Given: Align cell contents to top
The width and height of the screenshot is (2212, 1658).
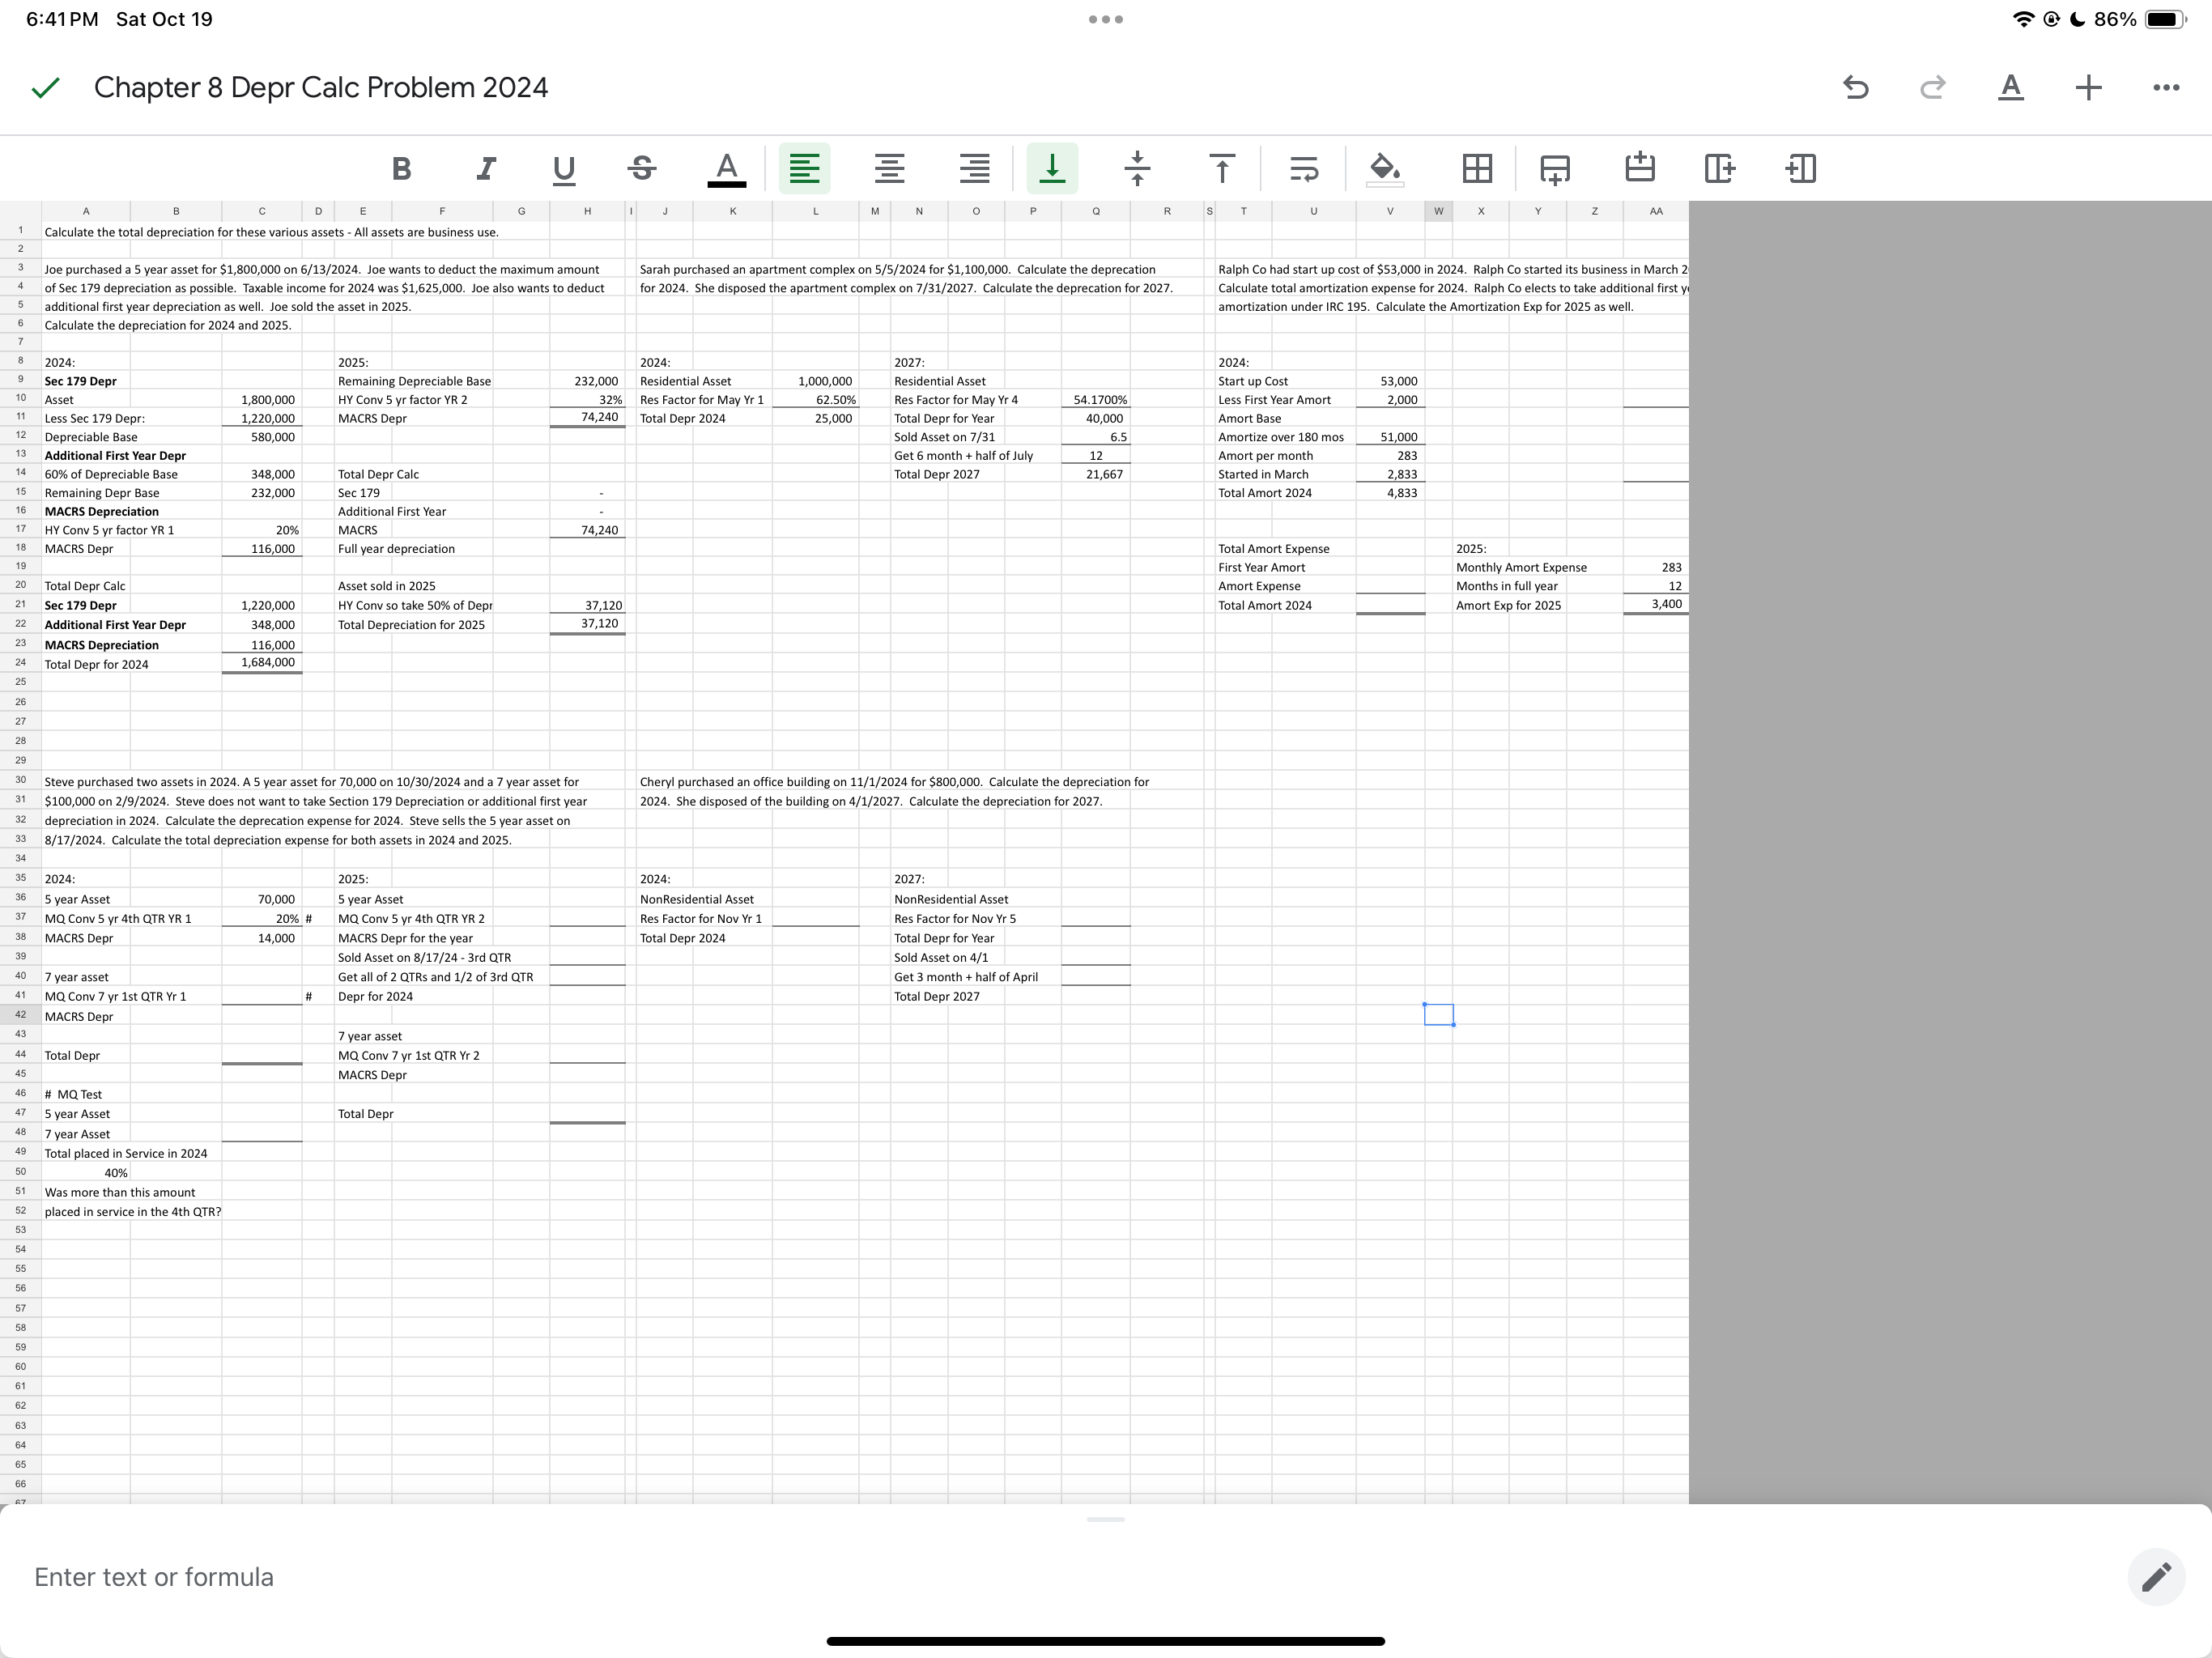Looking at the screenshot, I should point(1221,168).
